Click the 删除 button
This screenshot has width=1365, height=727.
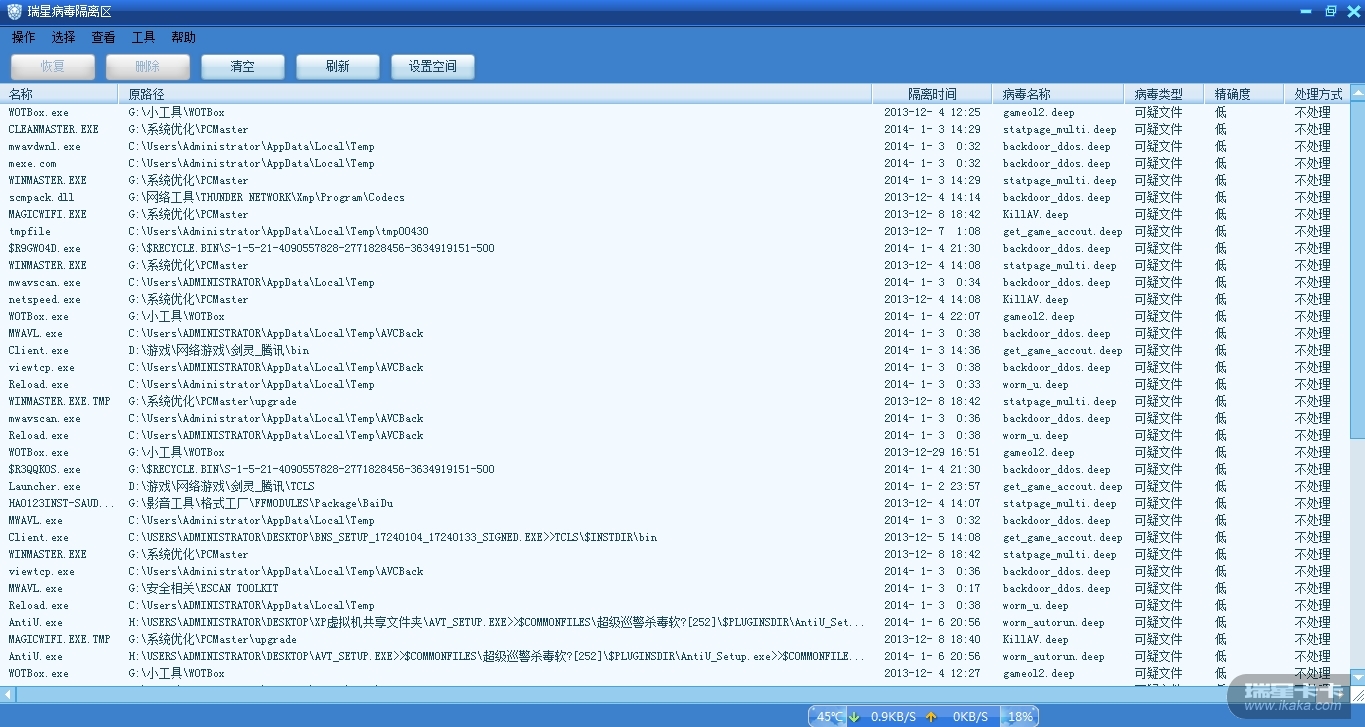click(x=147, y=67)
